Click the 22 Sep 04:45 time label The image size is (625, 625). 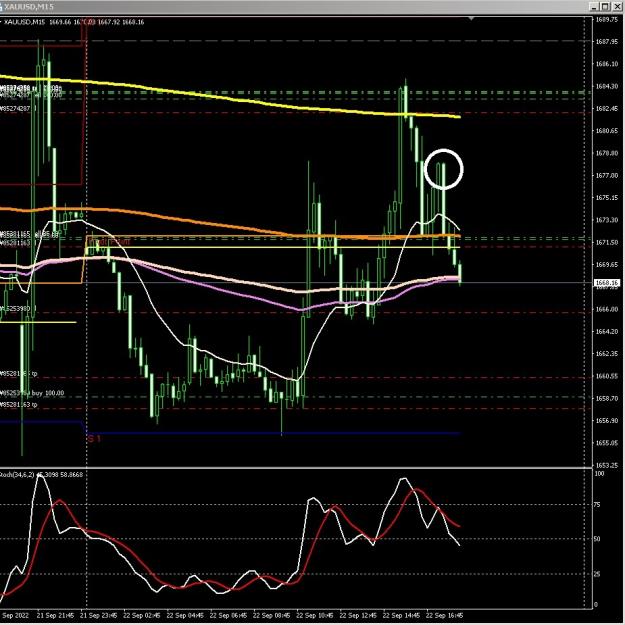point(185,615)
